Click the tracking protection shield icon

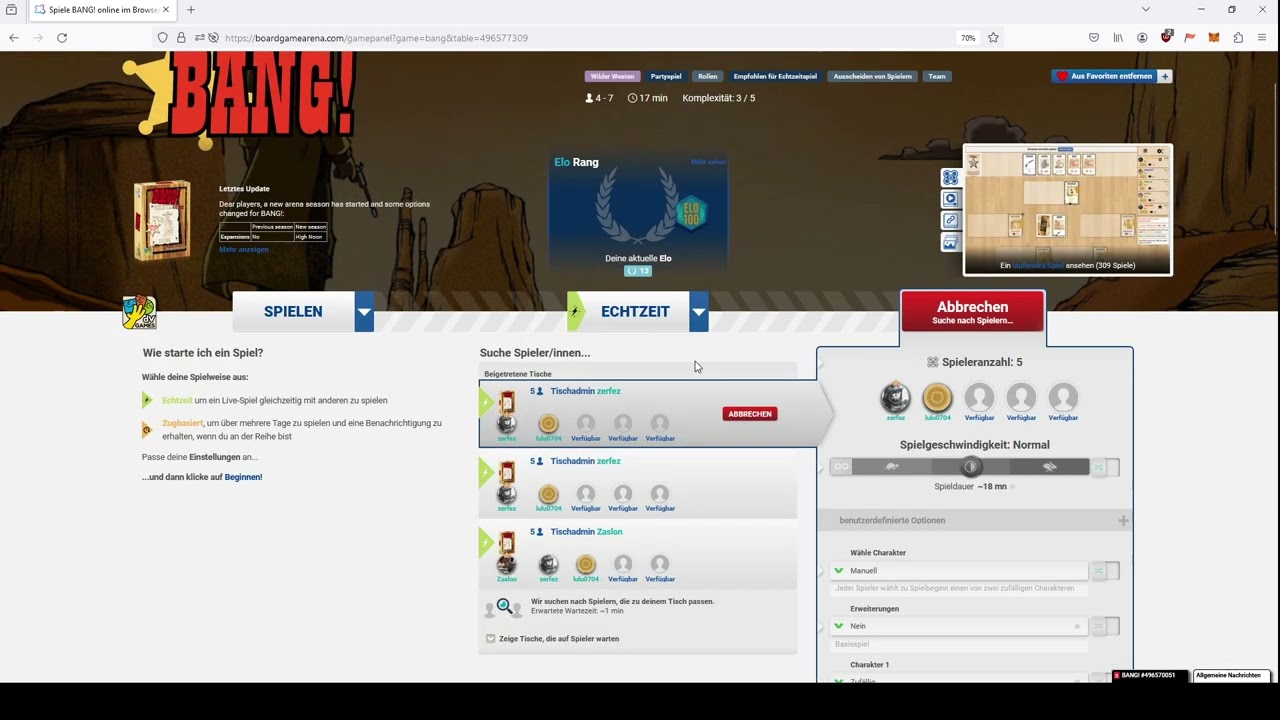[x=162, y=38]
